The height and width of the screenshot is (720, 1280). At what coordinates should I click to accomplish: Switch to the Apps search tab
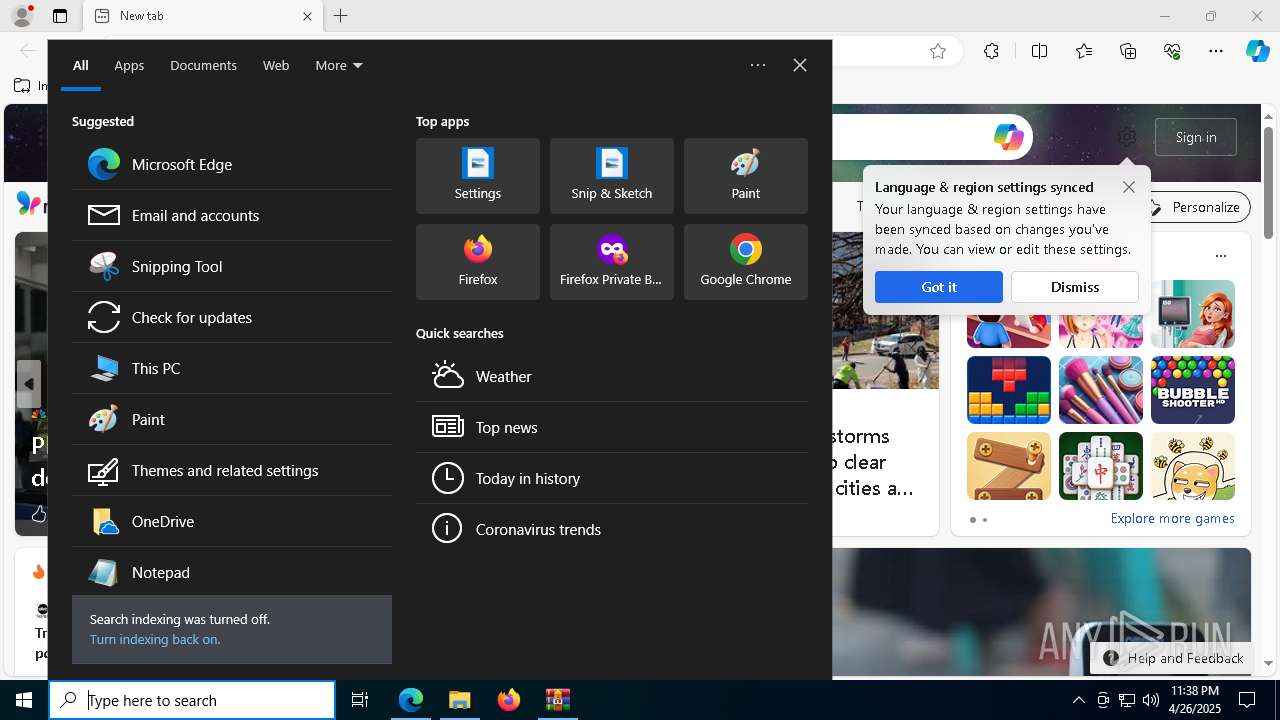pyautogui.click(x=129, y=65)
